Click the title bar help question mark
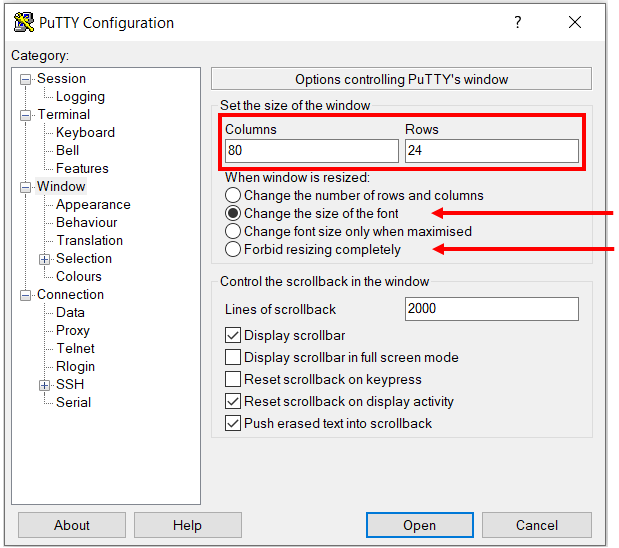 tap(517, 22)
